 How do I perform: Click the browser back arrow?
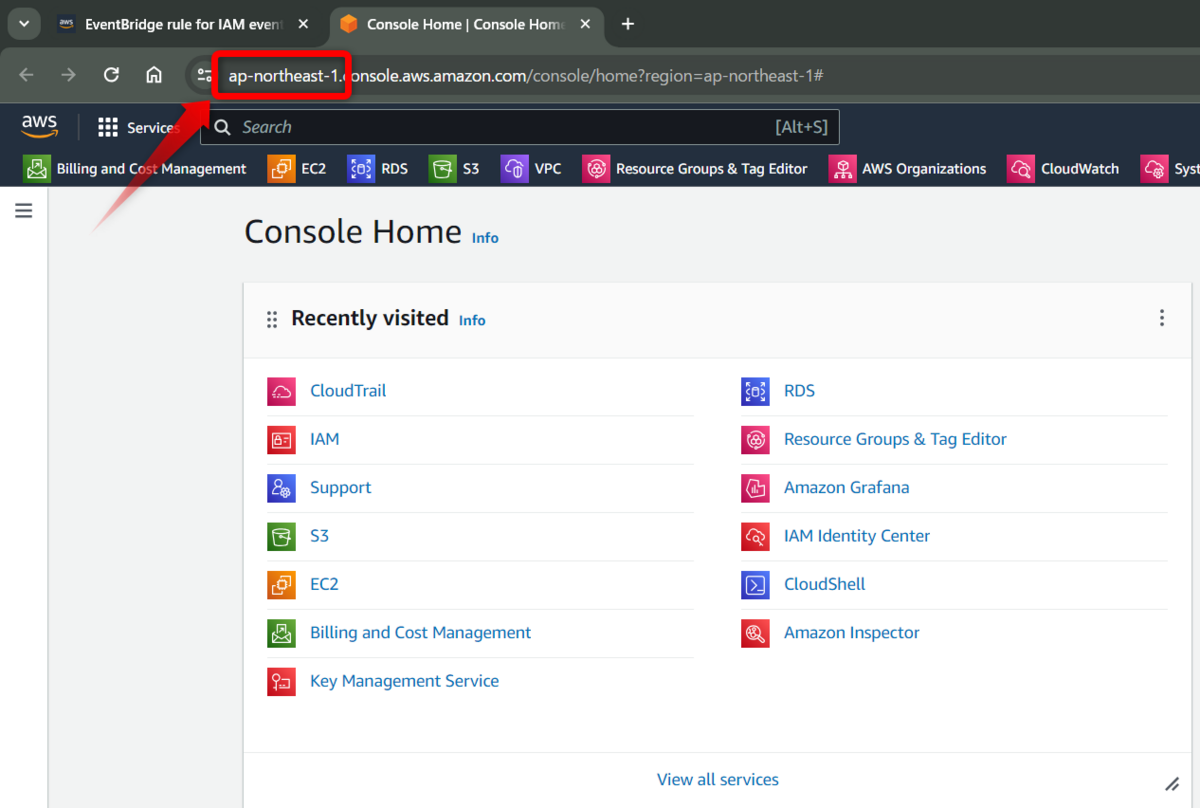click(26, 75)
